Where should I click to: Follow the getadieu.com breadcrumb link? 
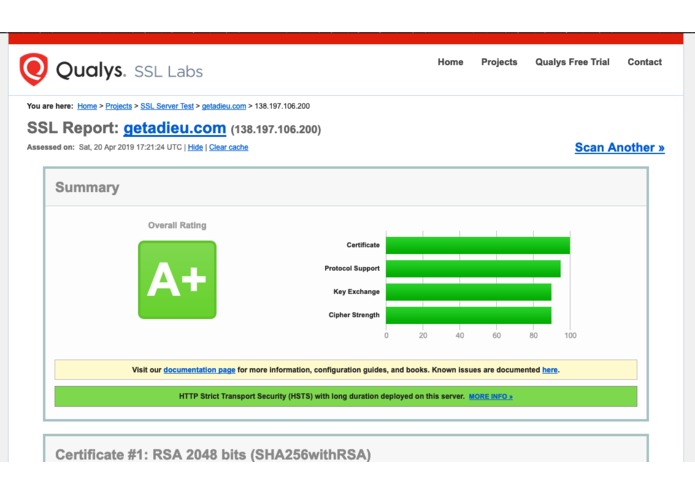(224, 106)
